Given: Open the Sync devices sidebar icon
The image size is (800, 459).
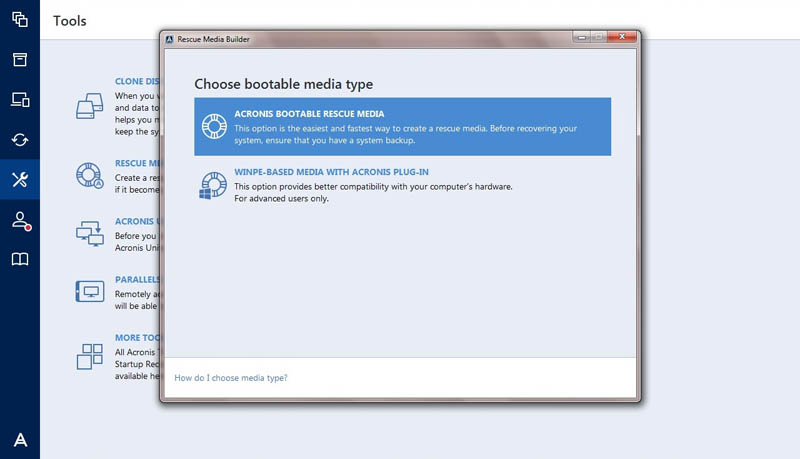Looking at the screenshot, I should [20, 99].
